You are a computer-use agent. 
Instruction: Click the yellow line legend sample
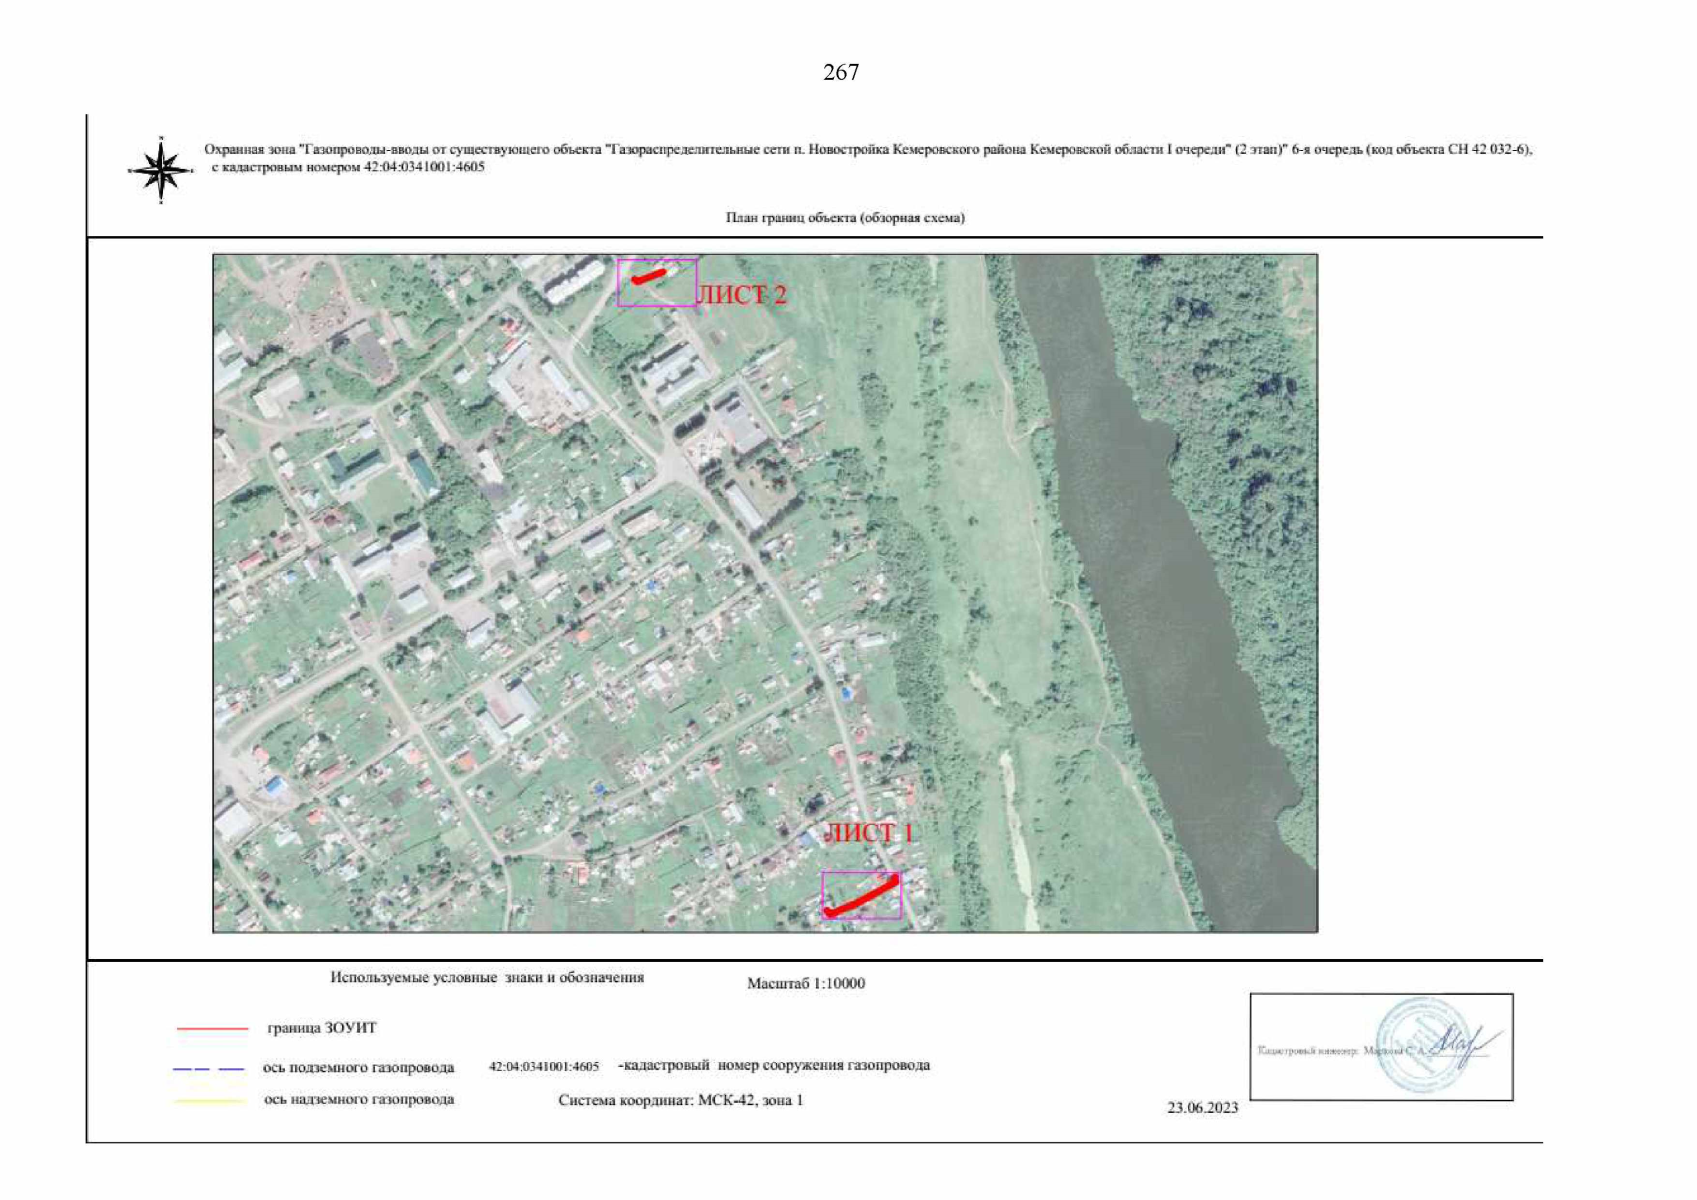[209, 1101]
